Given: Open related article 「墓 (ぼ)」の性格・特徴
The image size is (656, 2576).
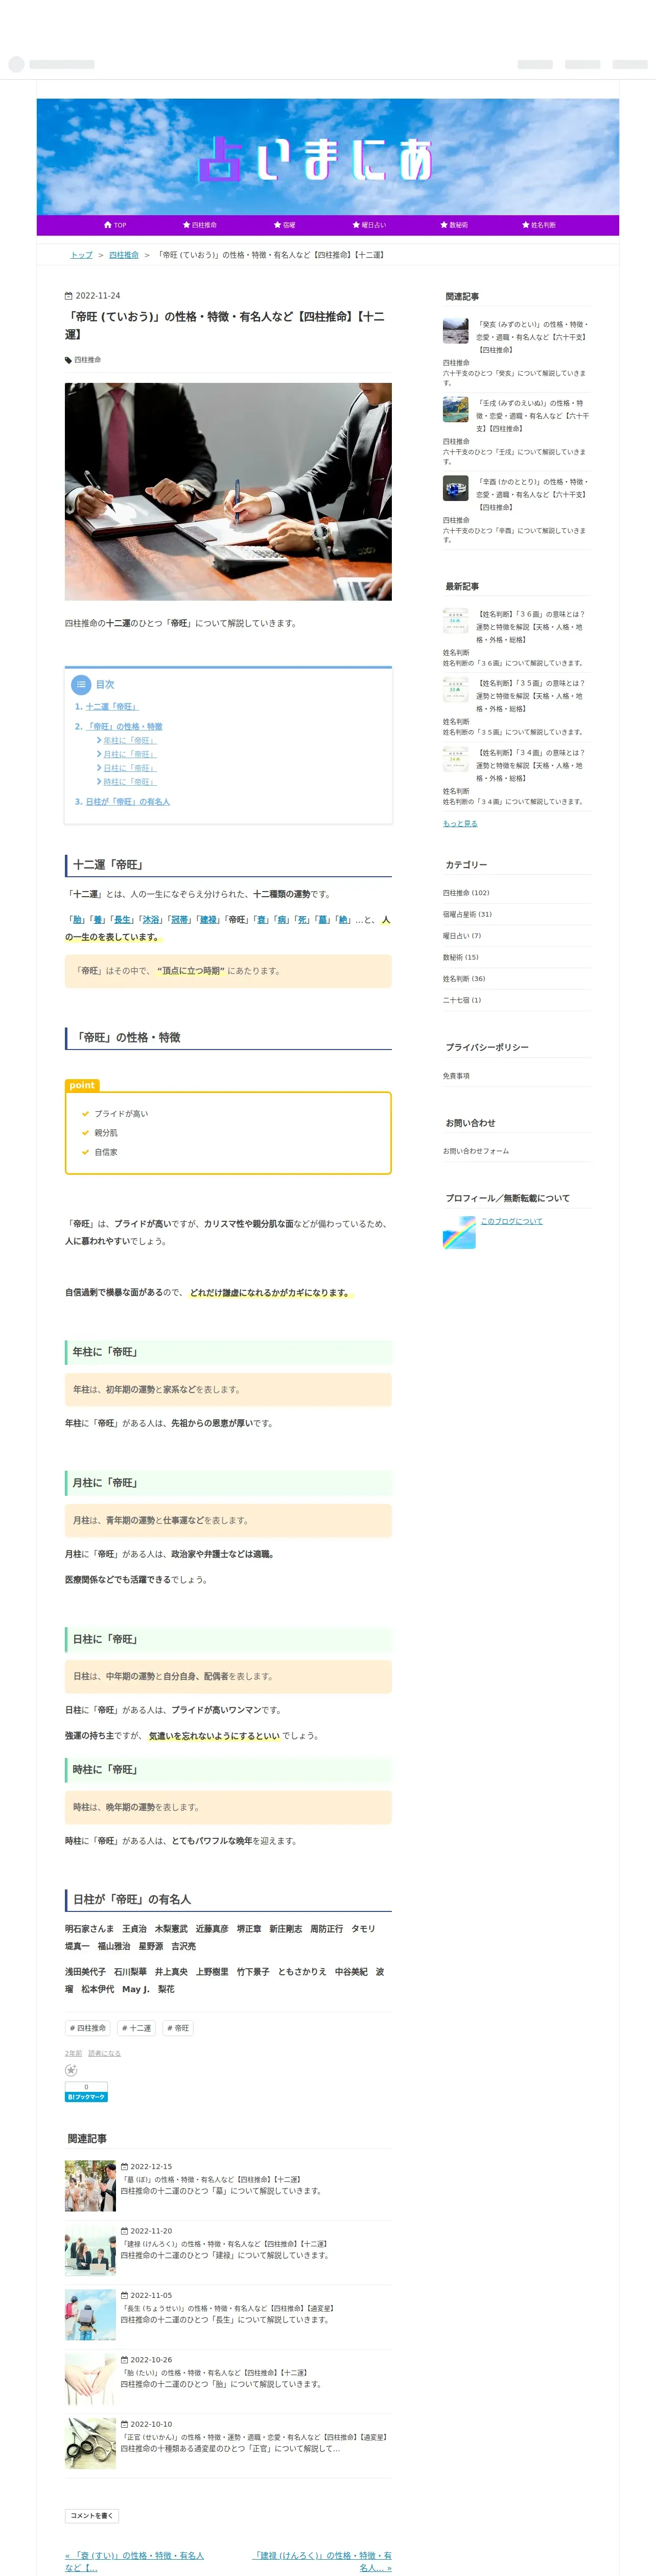Looking at the screenshot, I should (211, 2180).
